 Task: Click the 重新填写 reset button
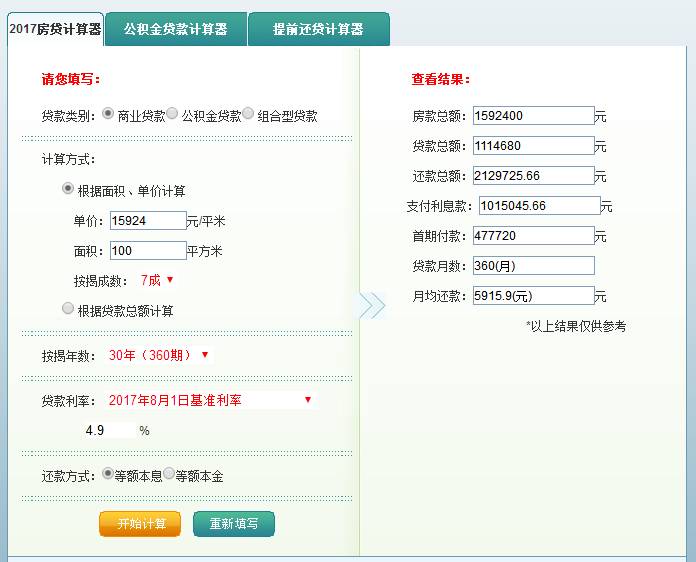[234, 524]
